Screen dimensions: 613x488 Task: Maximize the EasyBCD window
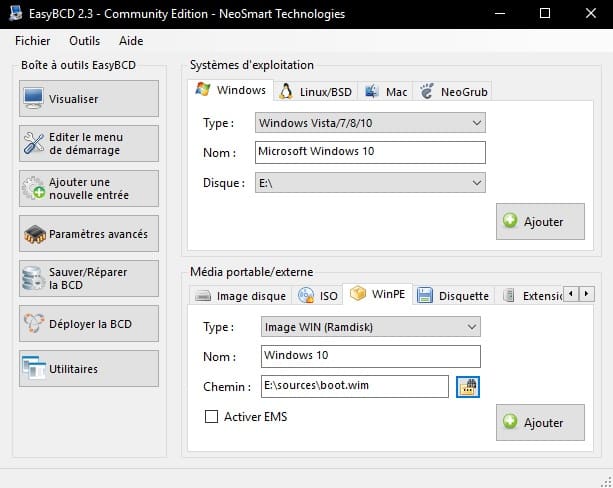(545, 13)
